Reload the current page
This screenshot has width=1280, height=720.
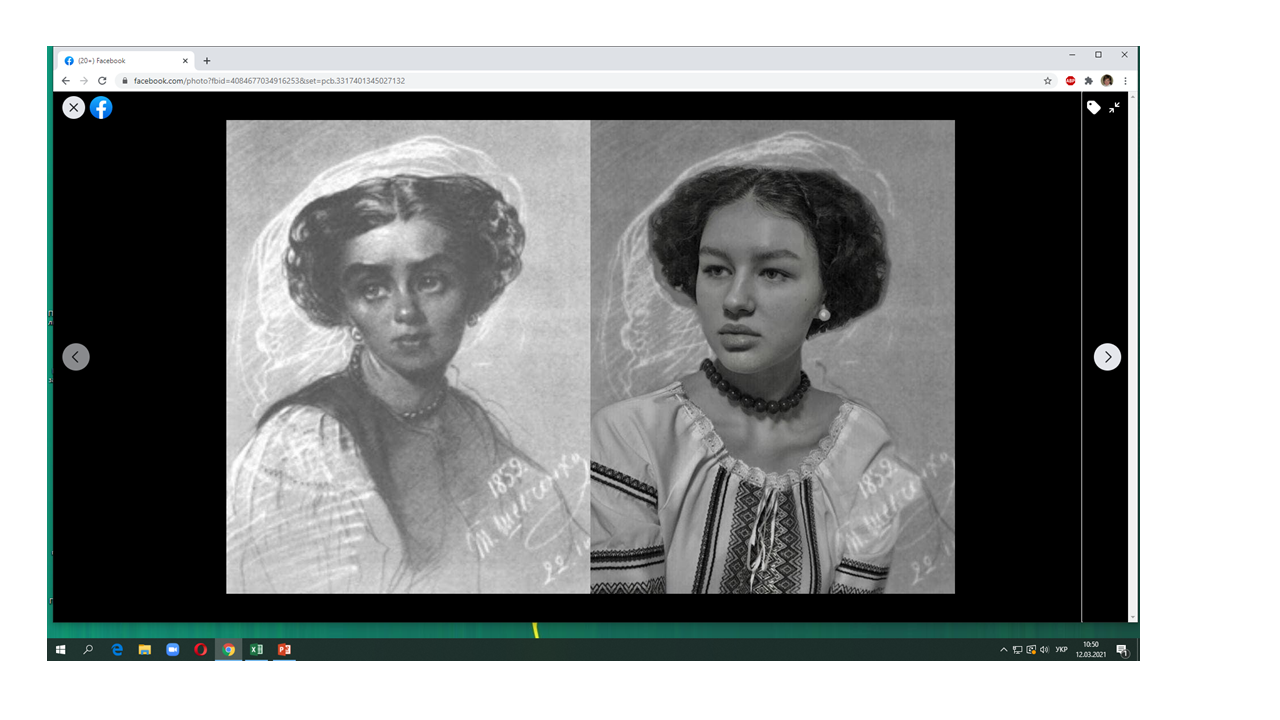click(102, 81)
